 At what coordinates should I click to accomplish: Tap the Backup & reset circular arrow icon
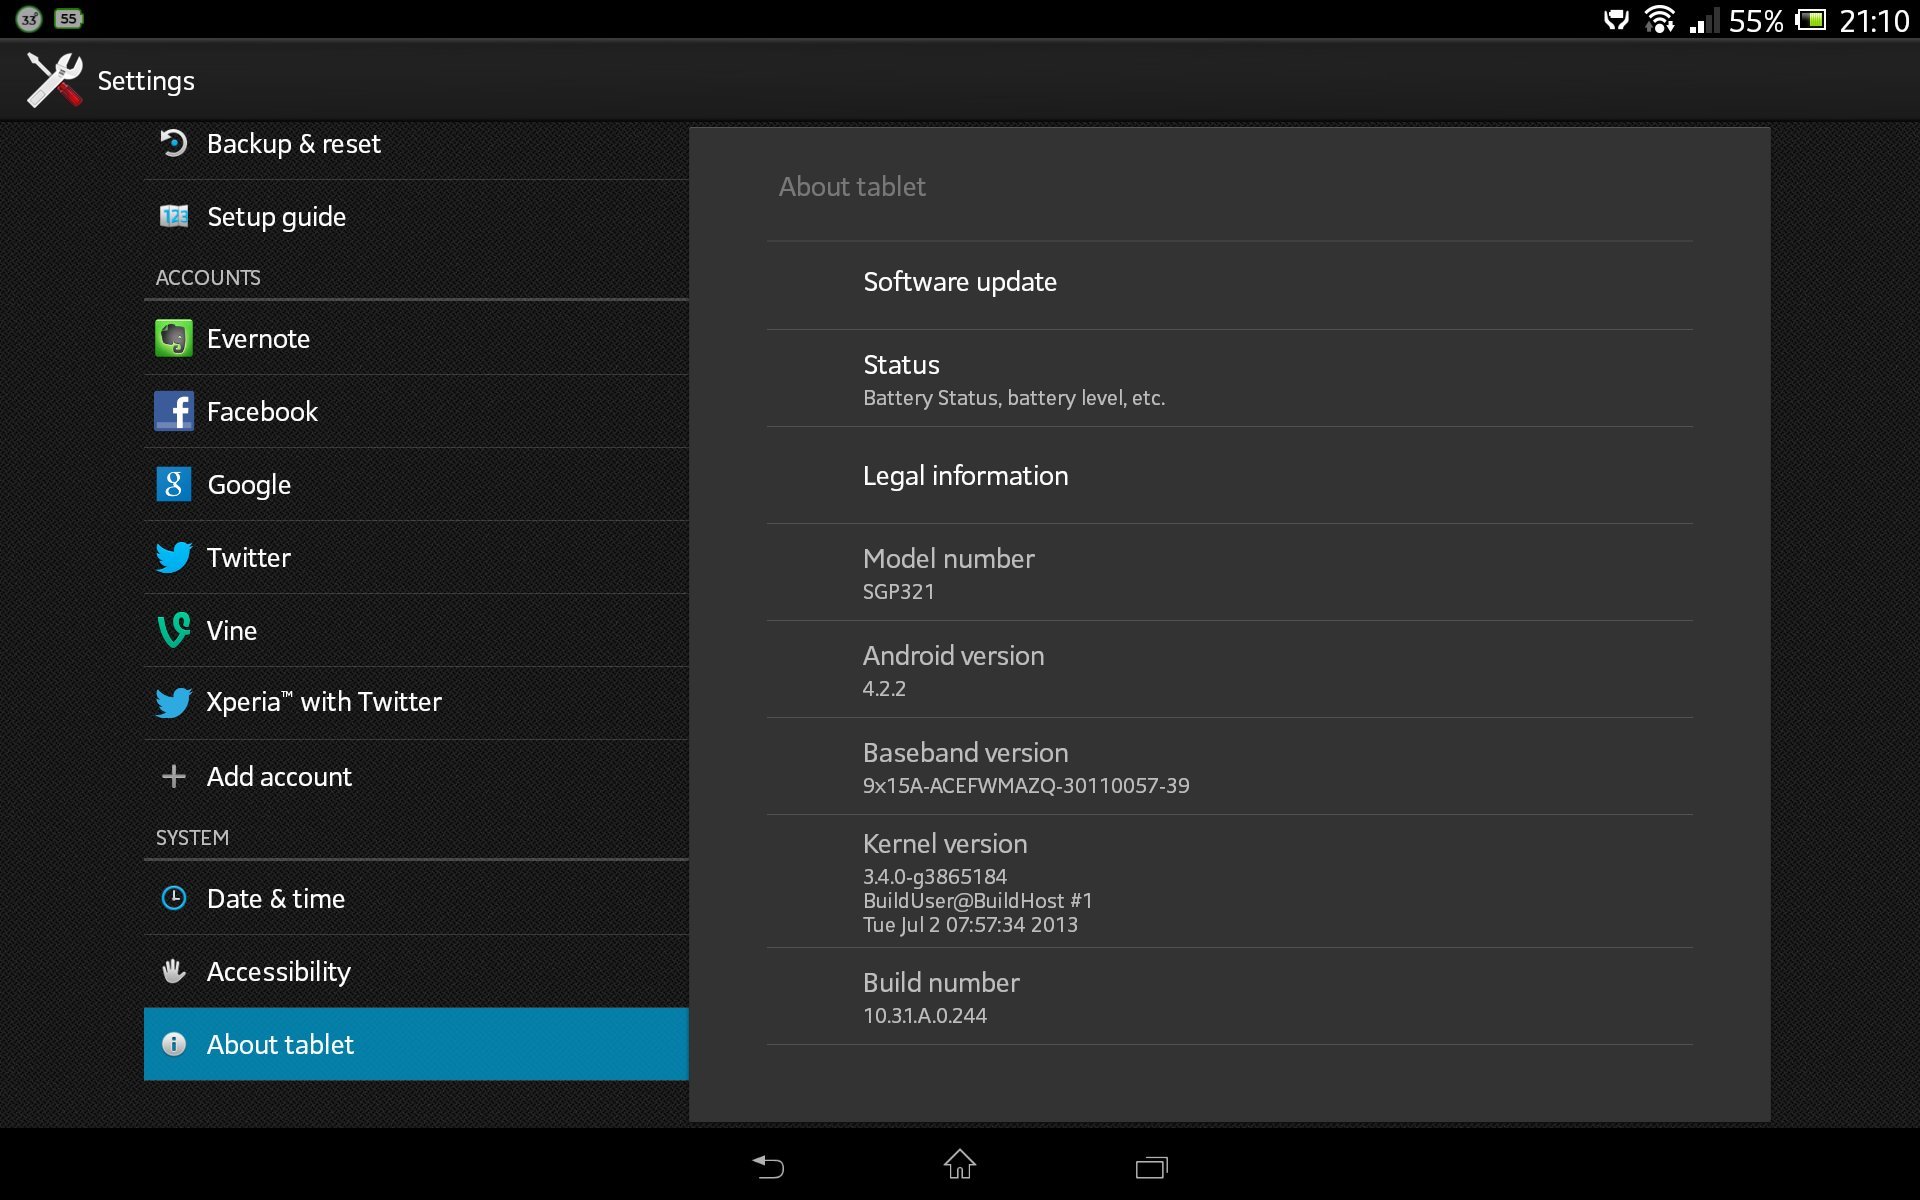(174, 143)
